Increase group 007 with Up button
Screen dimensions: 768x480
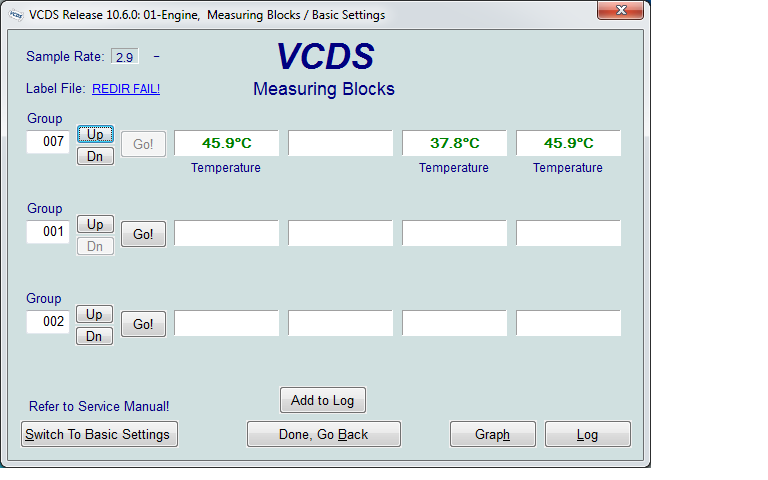click(x=95, y=134)
